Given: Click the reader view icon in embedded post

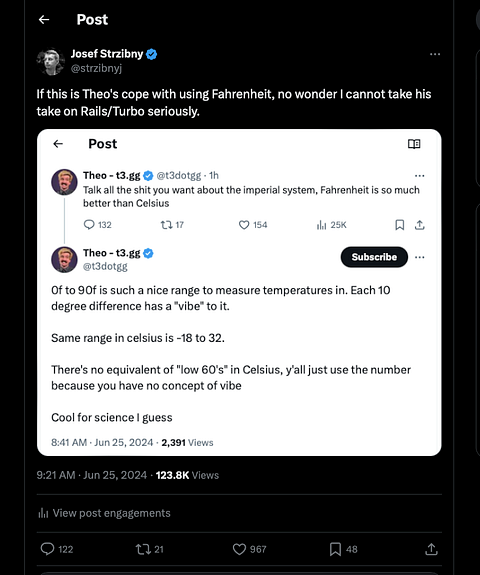Looking at the screenshot, I should click(x=414, y=144).
